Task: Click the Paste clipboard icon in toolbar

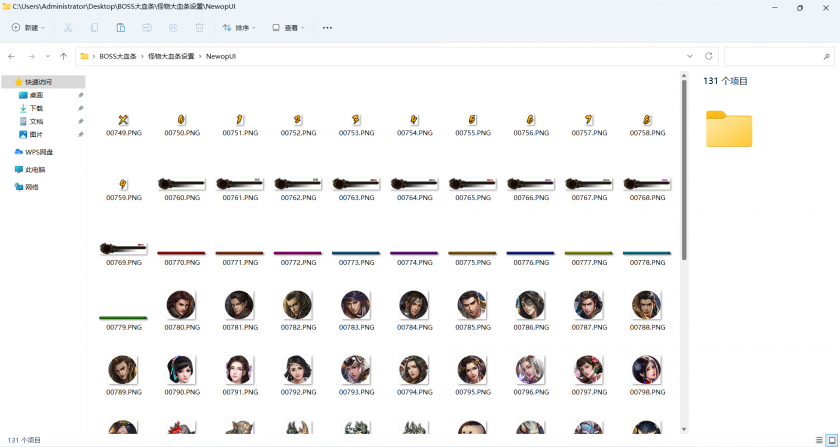Action: click(x=121, y=28)
